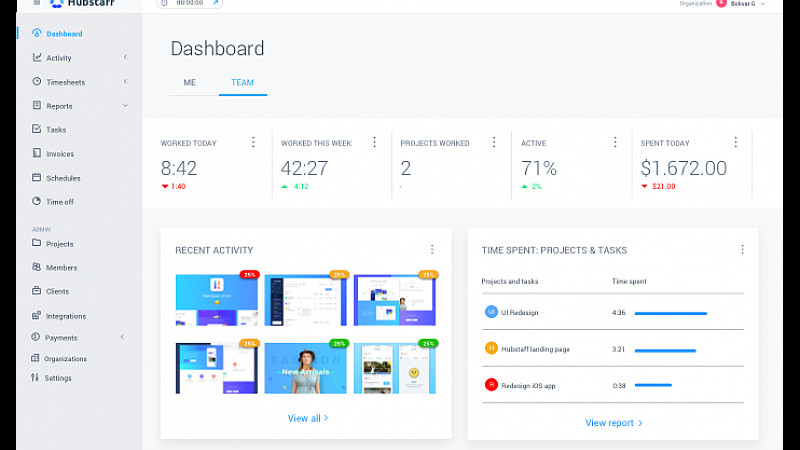Click the Members people icon
The image size is (800, 450).
click(37, 266)
